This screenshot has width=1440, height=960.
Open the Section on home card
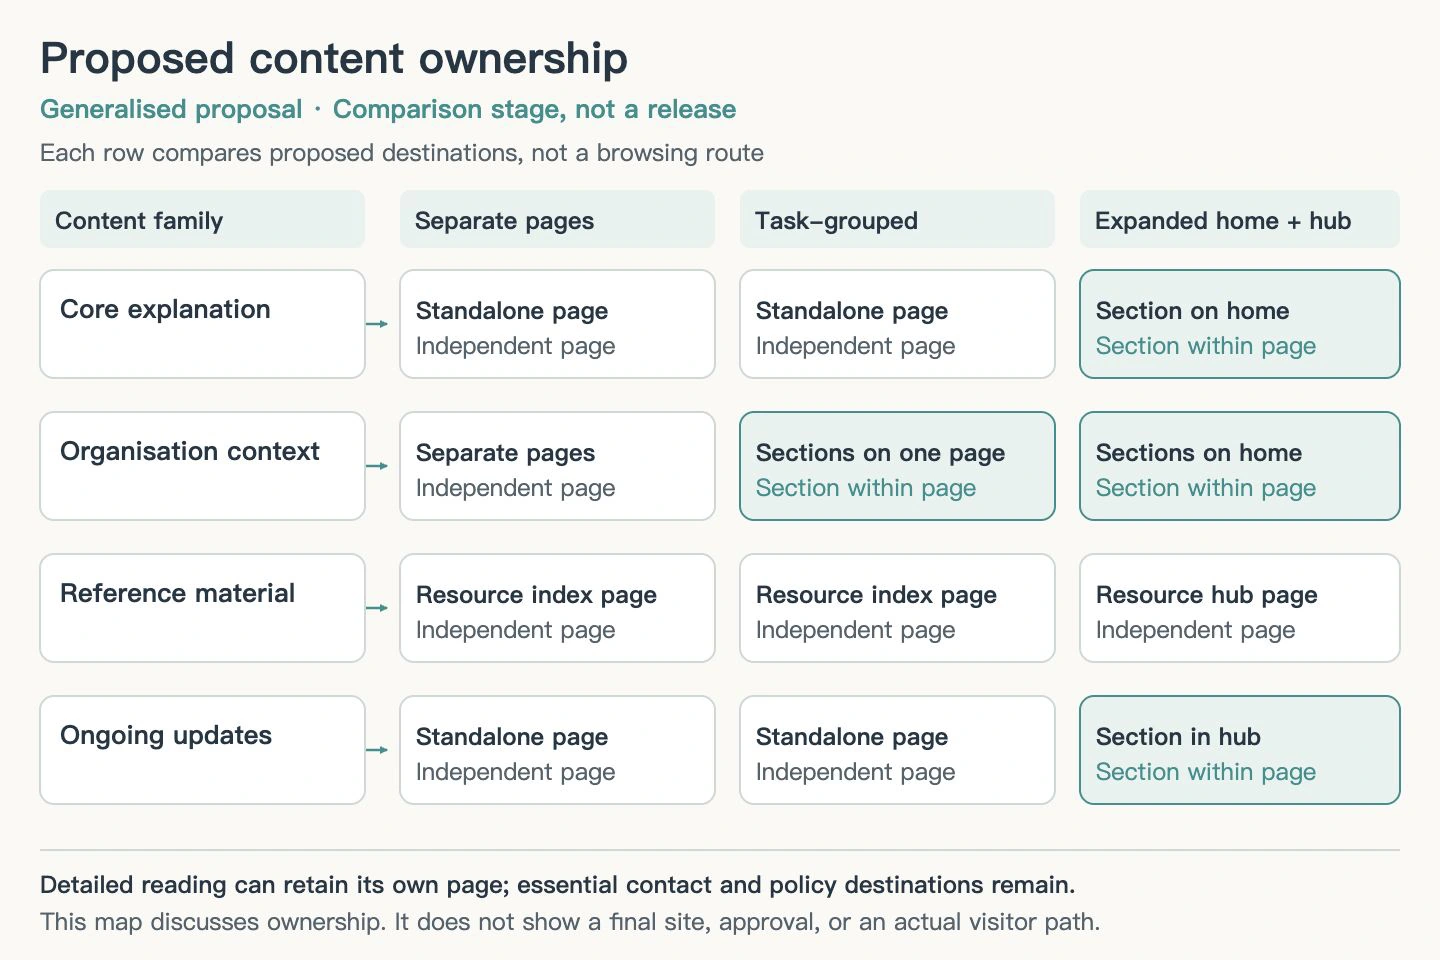click(x=1239, y=324)
